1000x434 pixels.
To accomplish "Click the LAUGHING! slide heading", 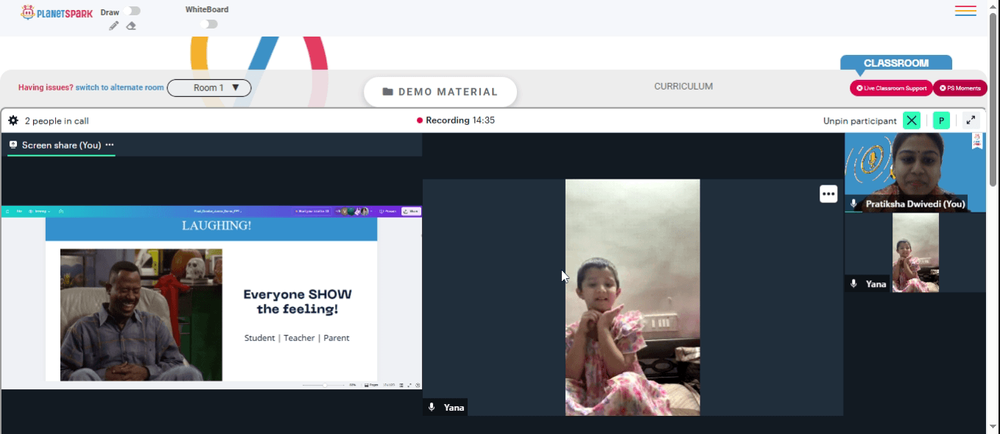I will tap(216, 226).
